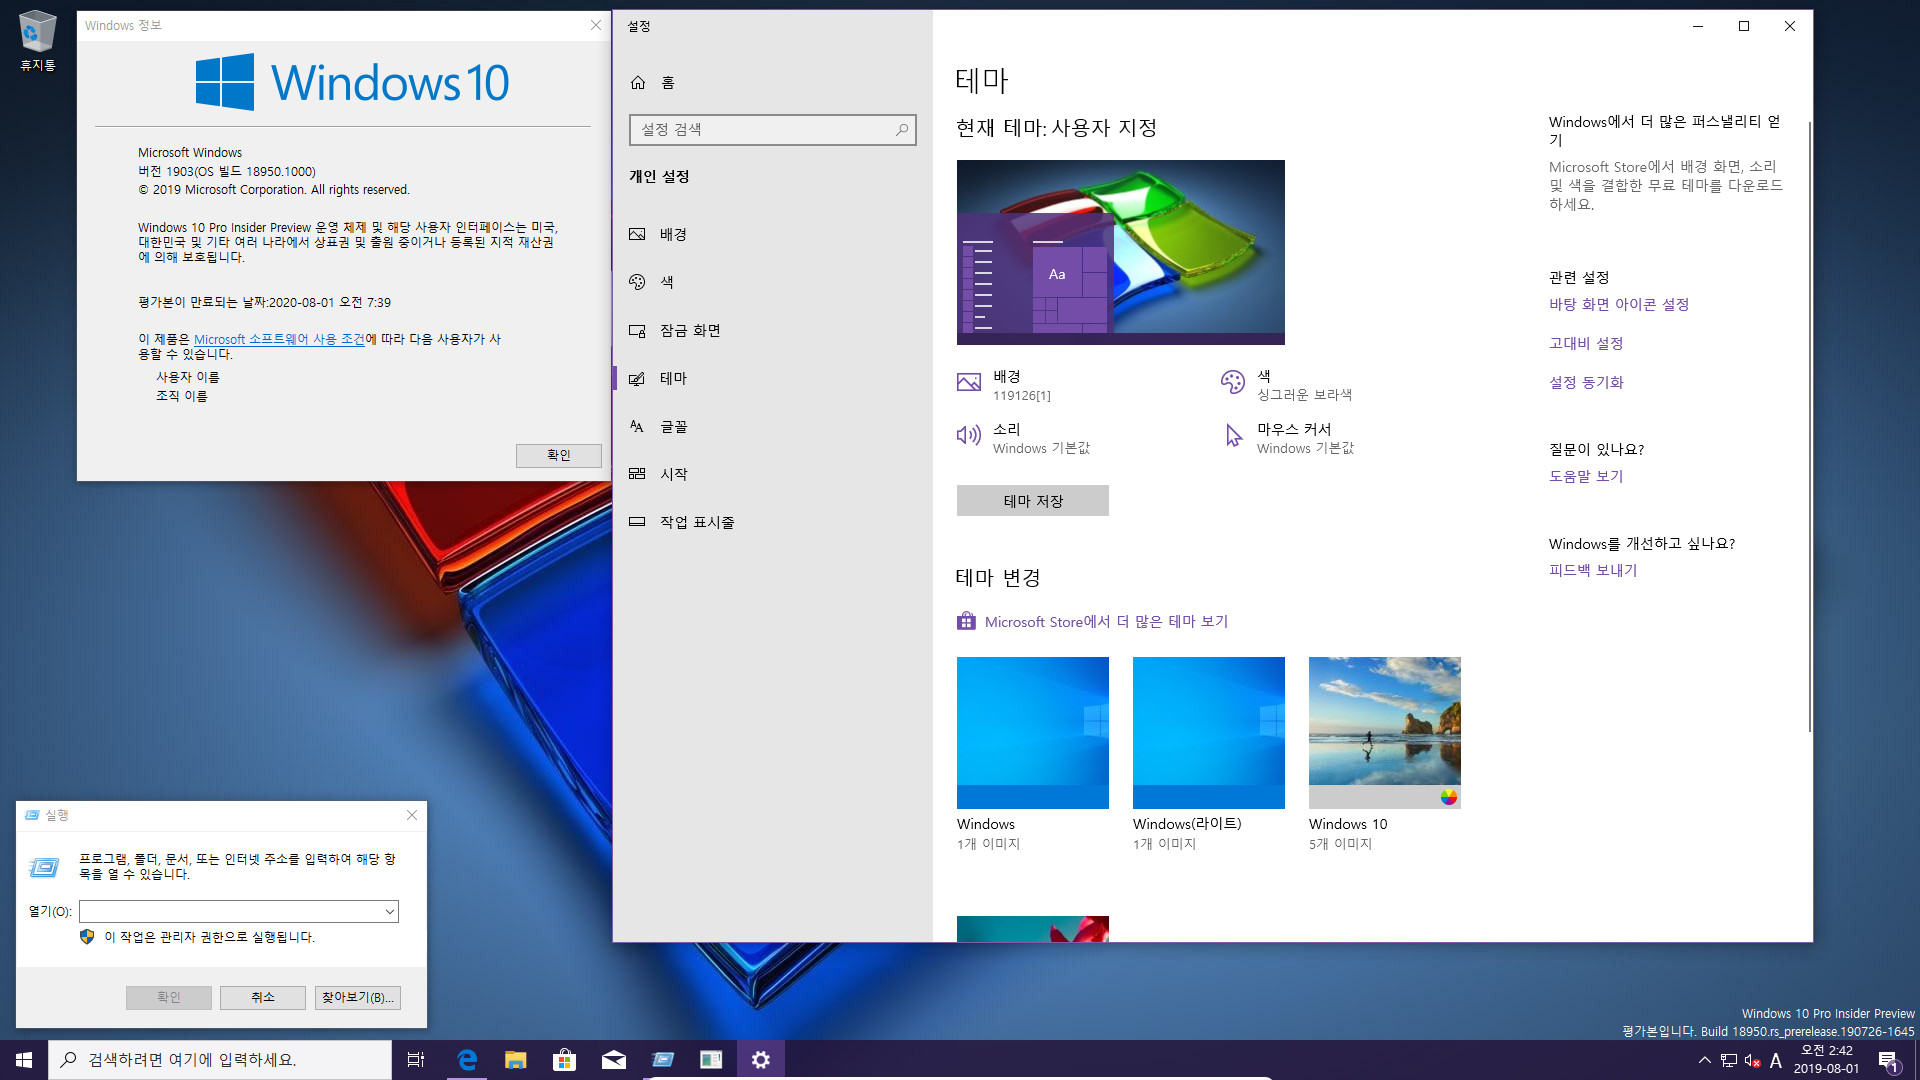Image resolution: width=1920 pixels, height=1080 pixels.
Task: Click the Settings page vertical scrollbar
Action: click(1809, 425)
